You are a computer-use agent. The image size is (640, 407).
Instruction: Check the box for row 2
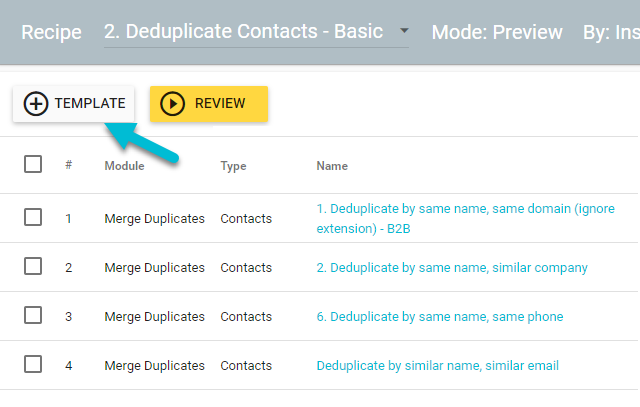(x=33, y=266)
